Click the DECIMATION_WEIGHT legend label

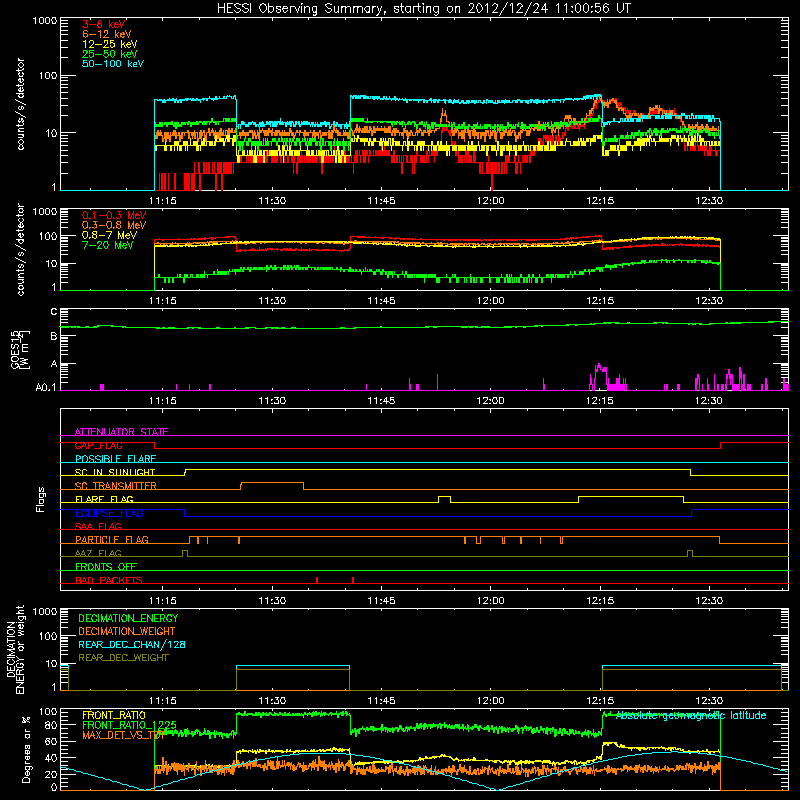coord(127,631)
